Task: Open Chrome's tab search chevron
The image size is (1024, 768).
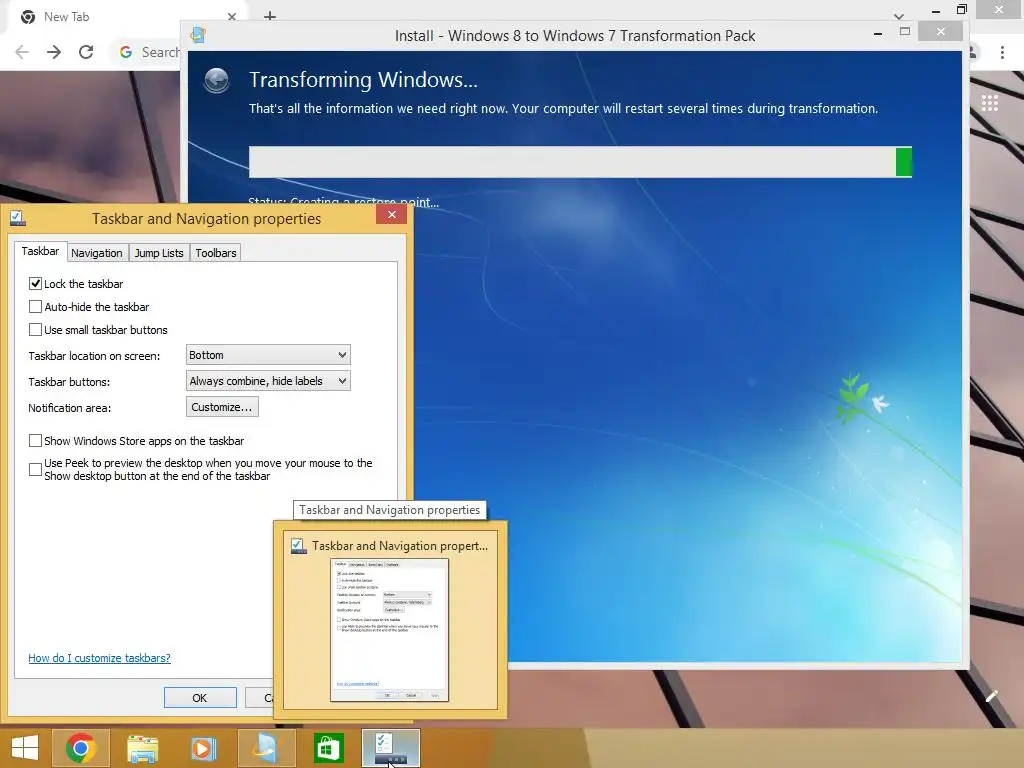Action: 899,17
